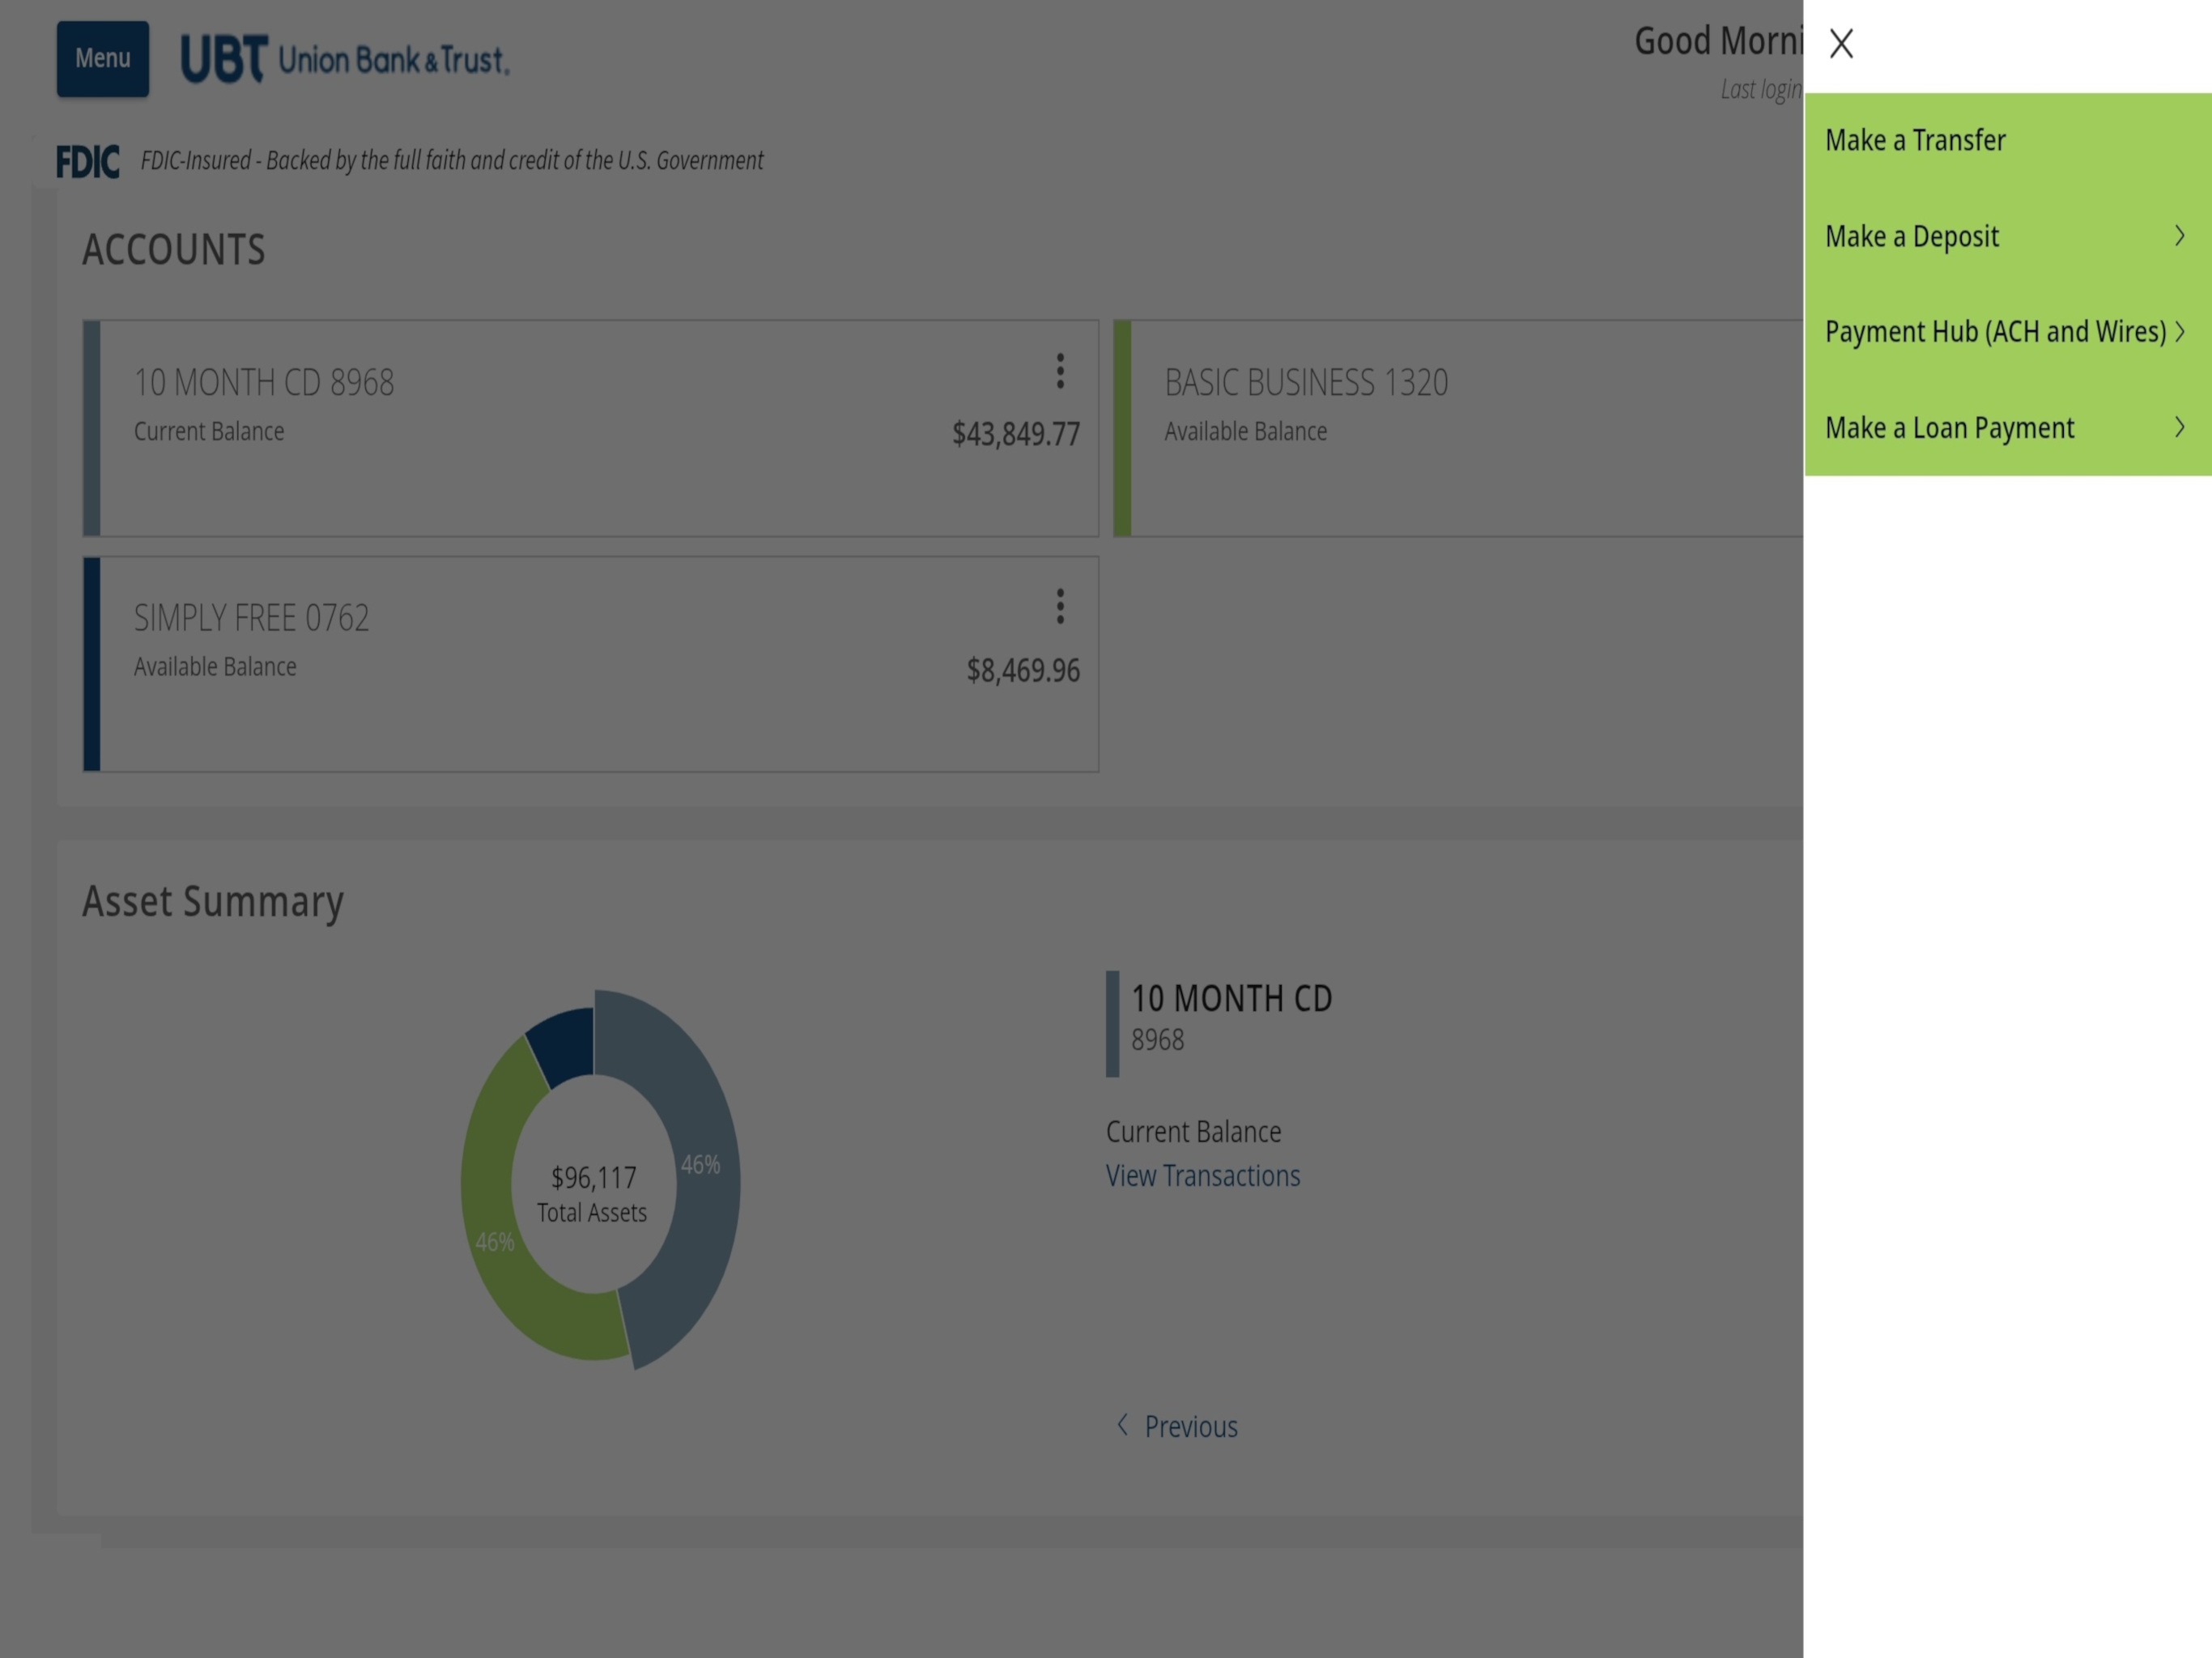Screen dimensions: 2212x1658
Task: Select the navy blue donut segment
Action: 566,1045
